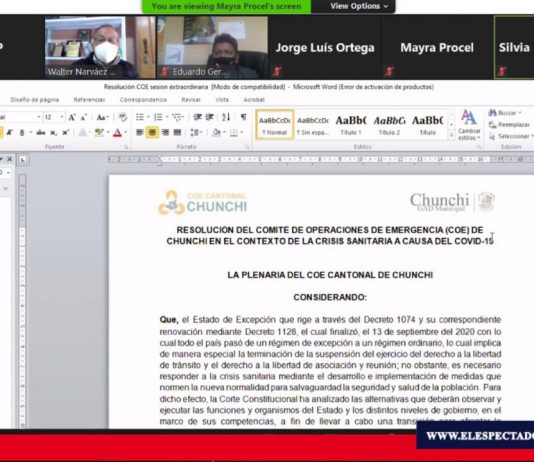
Task: Click Reemplazar in the Edición group
Action: point(509,125)
